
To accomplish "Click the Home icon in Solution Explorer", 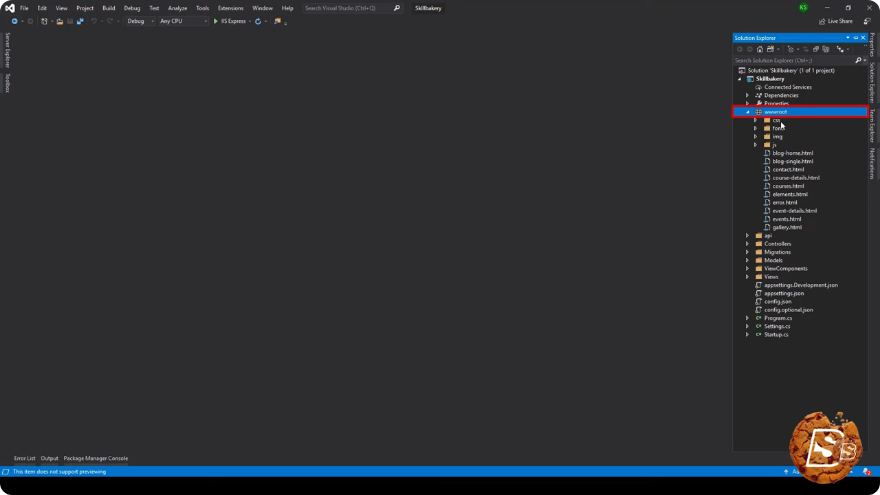I will pyautogui.click(x=760, y=49).
